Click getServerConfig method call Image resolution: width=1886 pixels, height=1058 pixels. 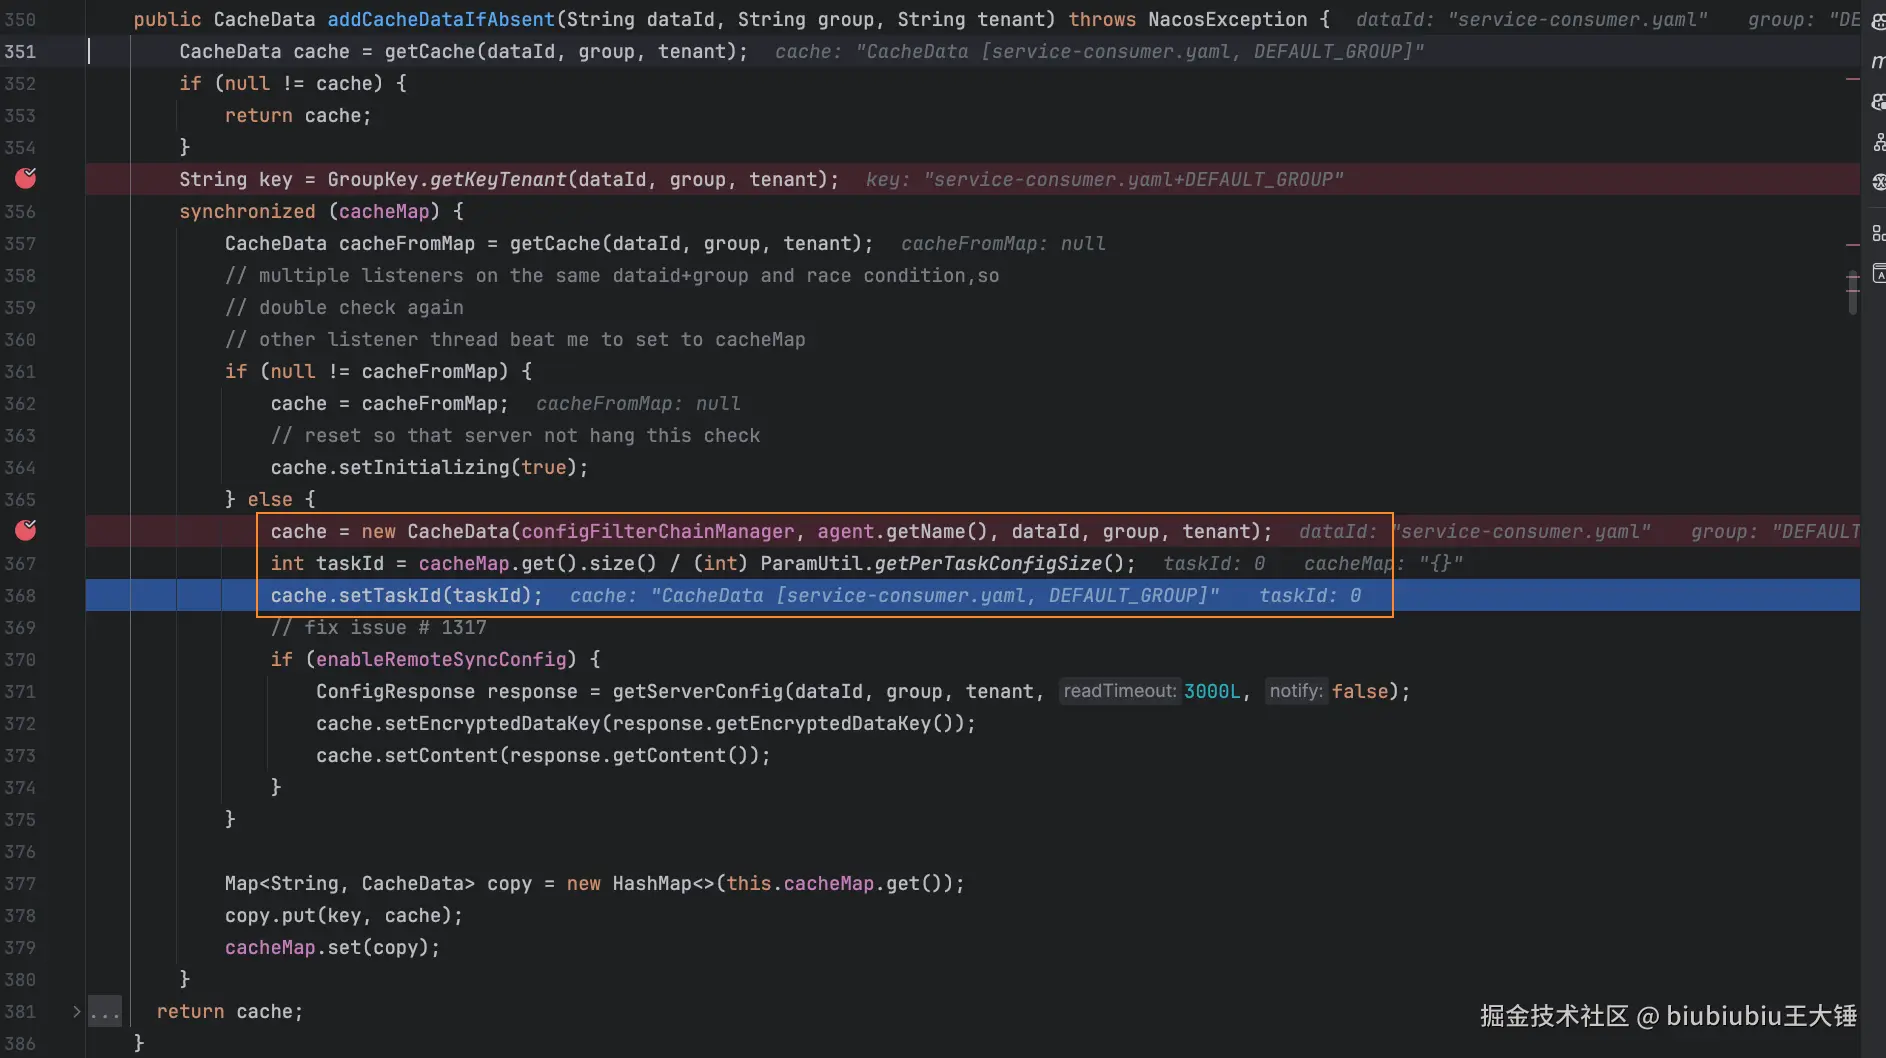(697, 691)
